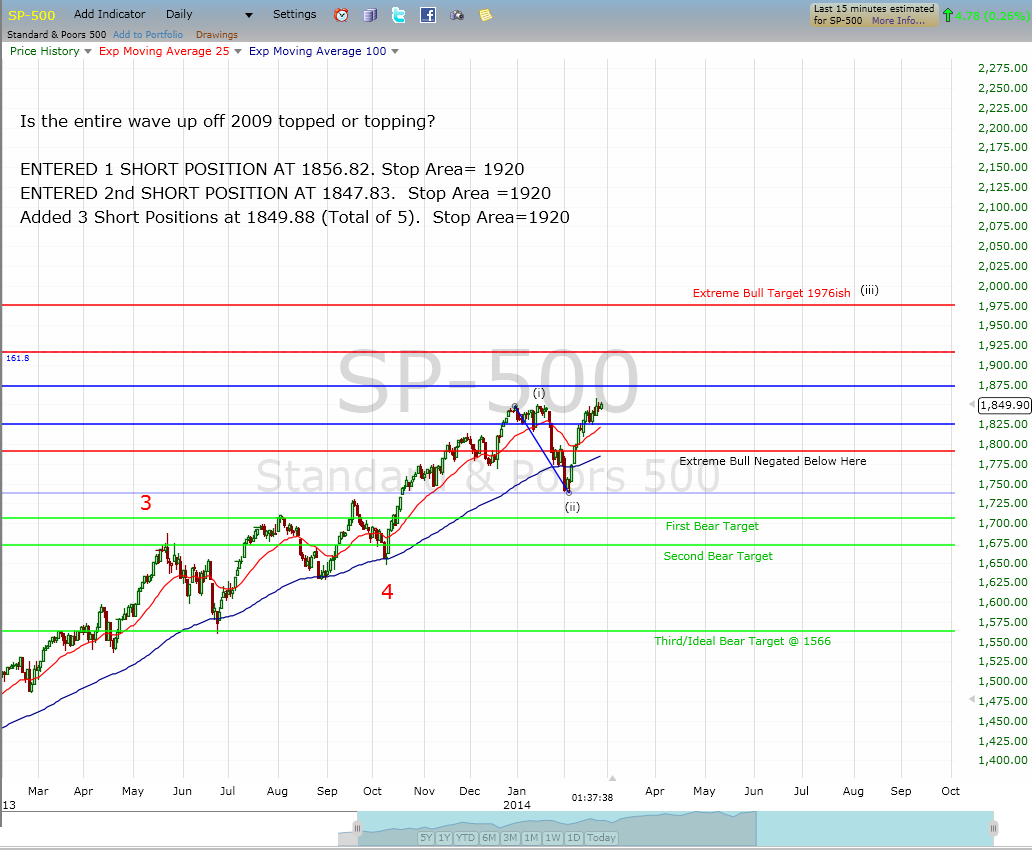Screen dimensions: 1032x850
Task: Click the Last 15 minutes estimated notice
Action: pos(873,14)
